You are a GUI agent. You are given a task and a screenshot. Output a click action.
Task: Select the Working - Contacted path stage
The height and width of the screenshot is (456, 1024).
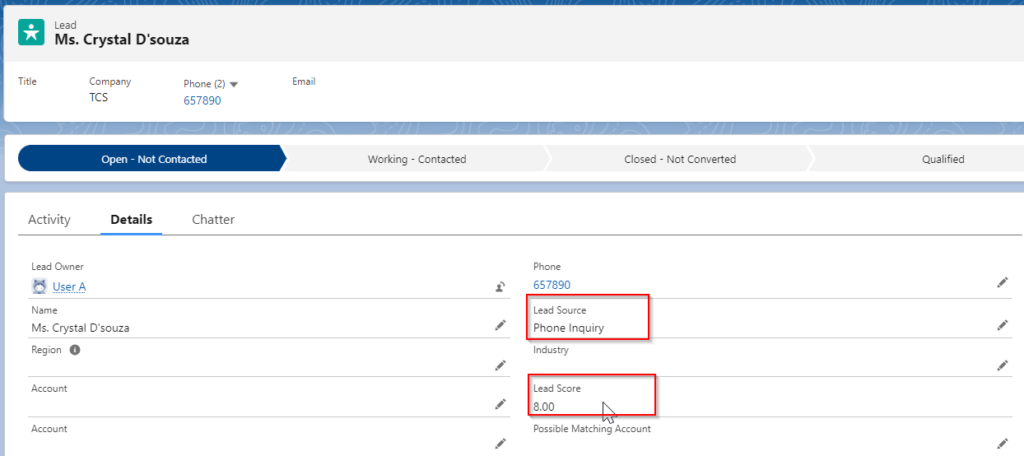416,159
